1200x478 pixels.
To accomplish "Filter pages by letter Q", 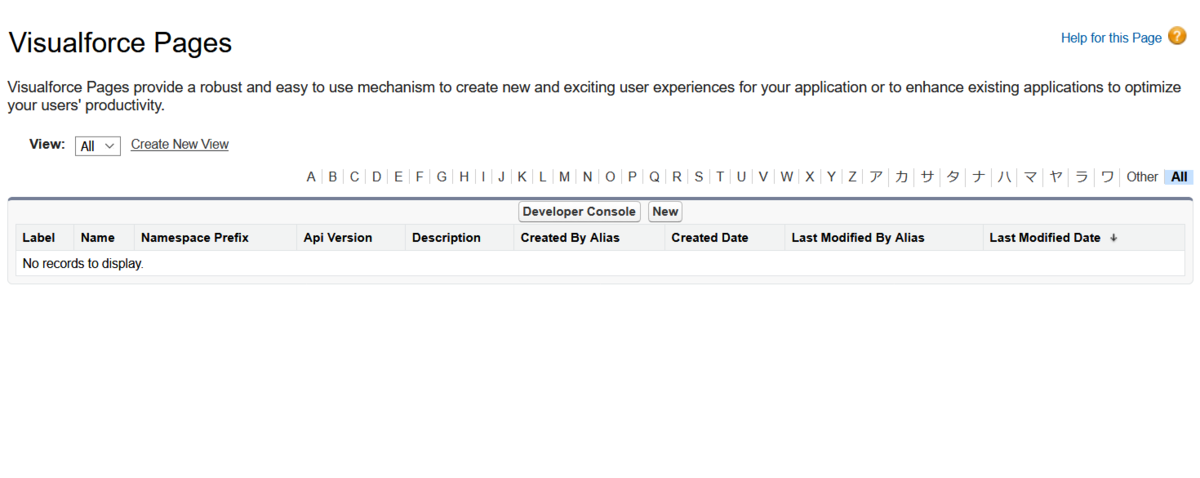I will [x=654, y=177].
